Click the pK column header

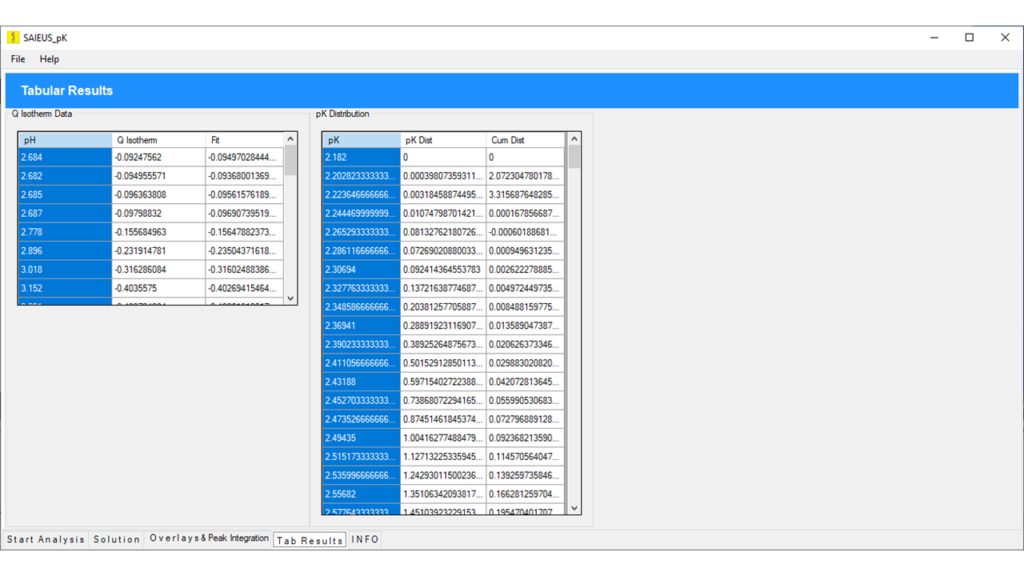click(361, 140)
